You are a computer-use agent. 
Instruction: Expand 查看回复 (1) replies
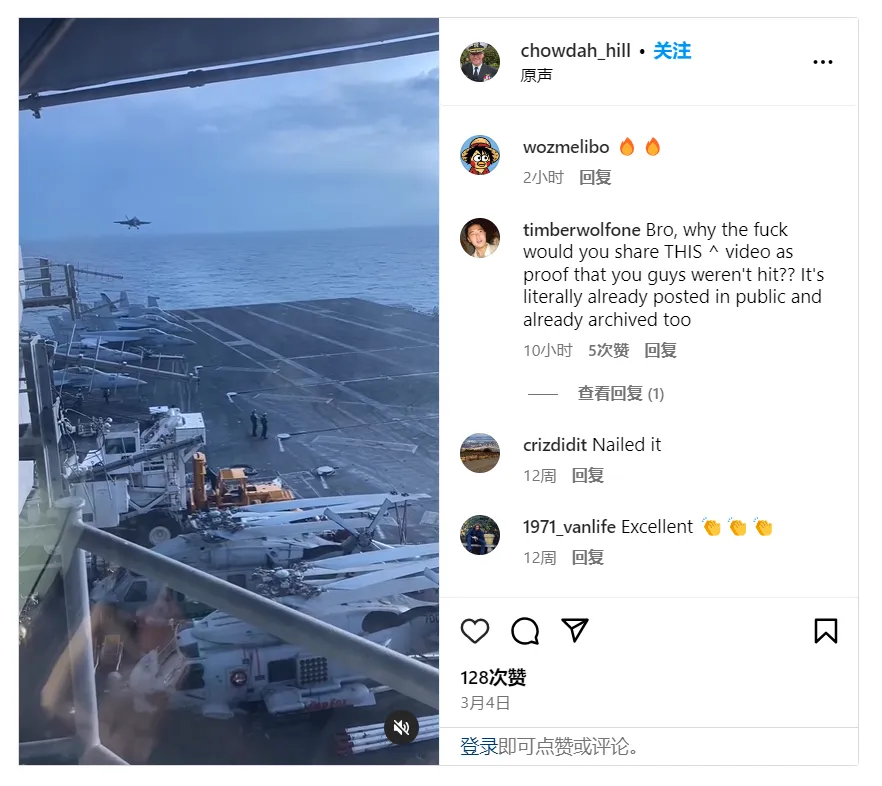click(620, 393)
